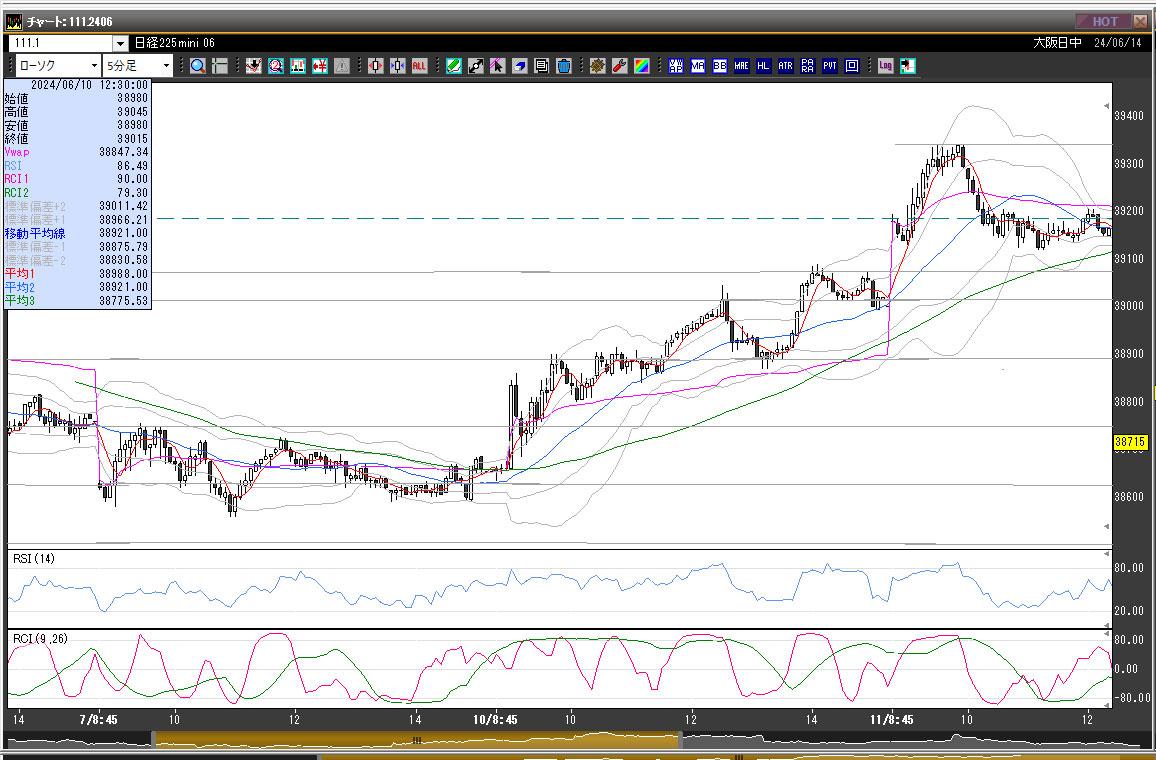Viewport: 1156px width, 760px height.
Task: Click the 11/8:45 date marker on time axis
Action: (x=891, y=719)
